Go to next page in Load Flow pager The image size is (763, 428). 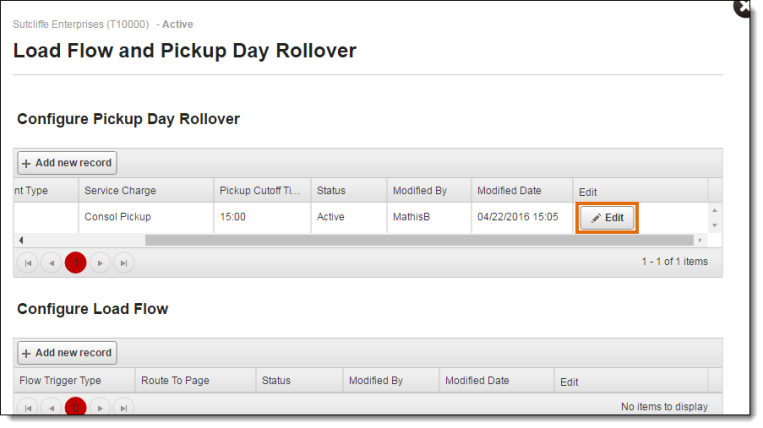coord(100,407)
